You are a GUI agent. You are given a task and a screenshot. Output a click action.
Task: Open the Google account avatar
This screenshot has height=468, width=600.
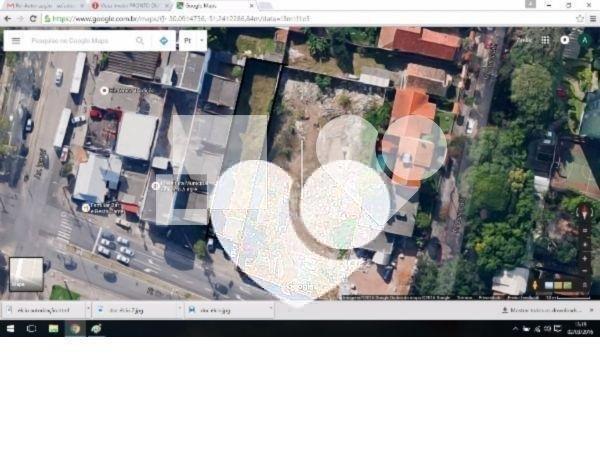(x=584, y=40)
